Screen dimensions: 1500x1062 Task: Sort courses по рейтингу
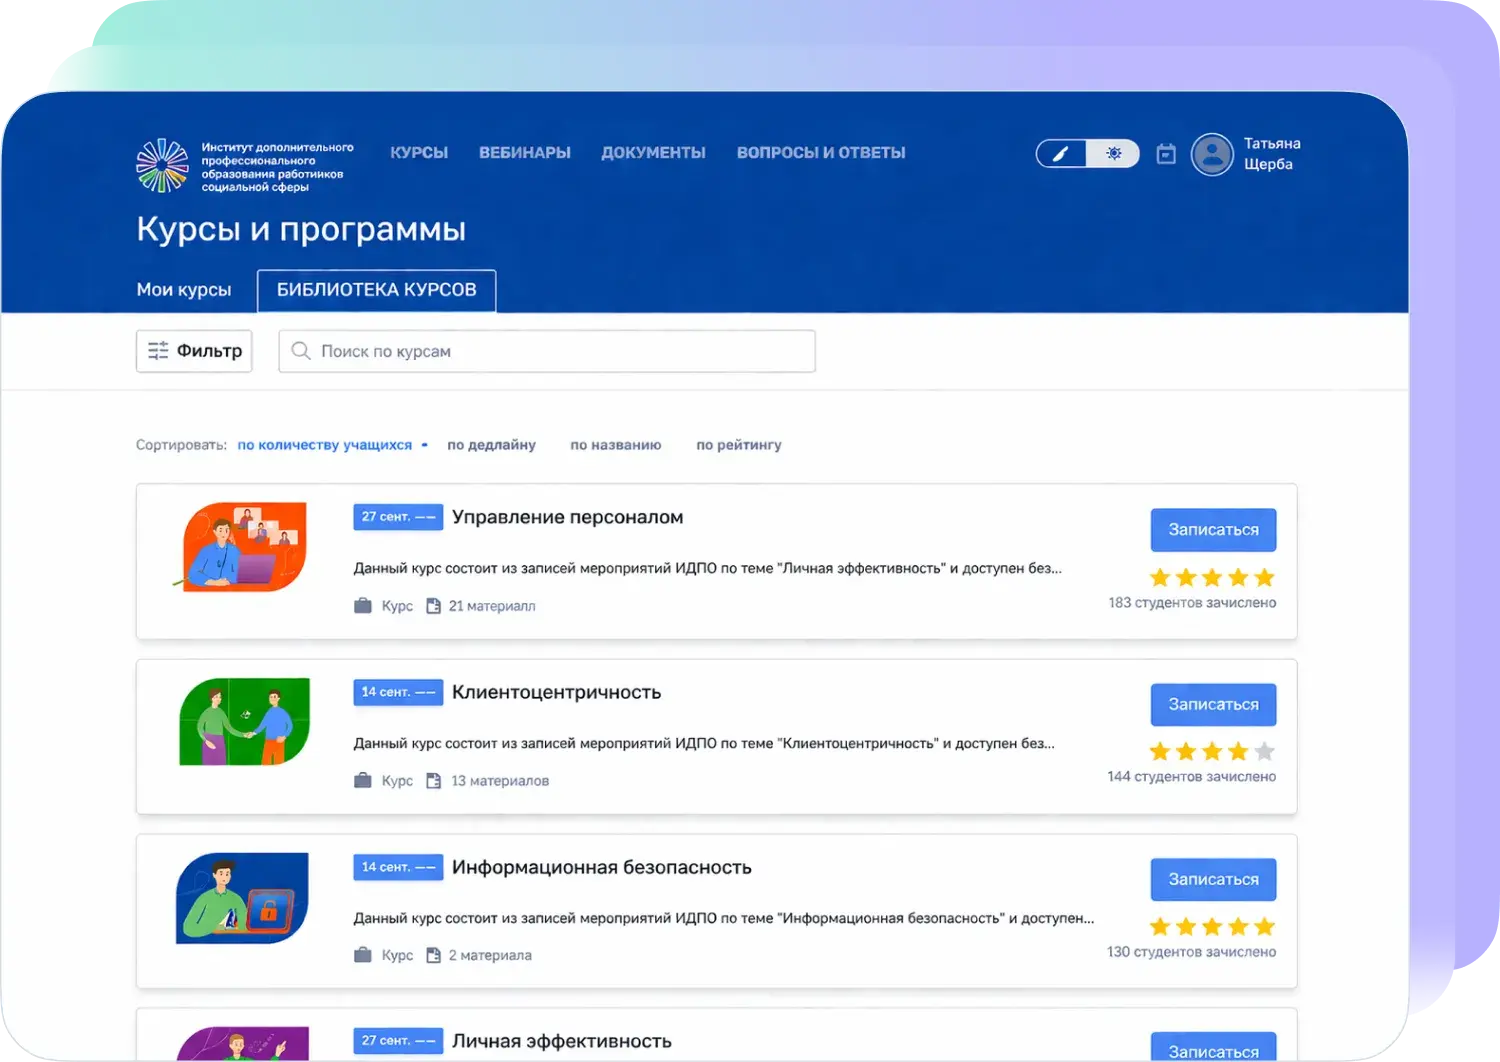point(739,445)
